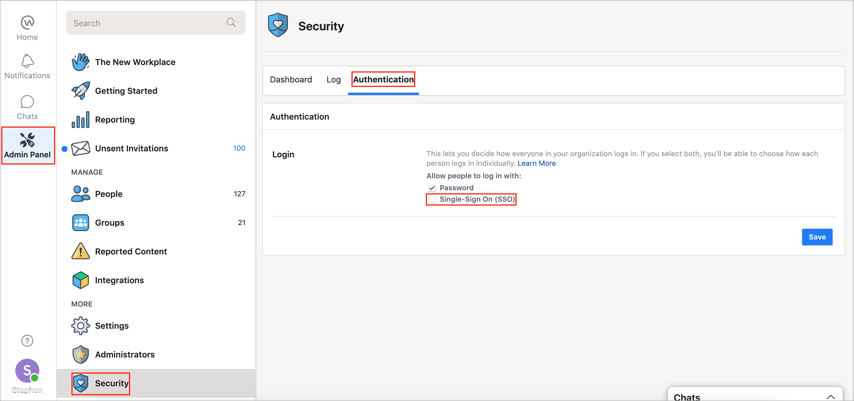The height and width of the screenshot is (401, 854).
Task: Switch to the Log tab
Action: click(333, 80)
